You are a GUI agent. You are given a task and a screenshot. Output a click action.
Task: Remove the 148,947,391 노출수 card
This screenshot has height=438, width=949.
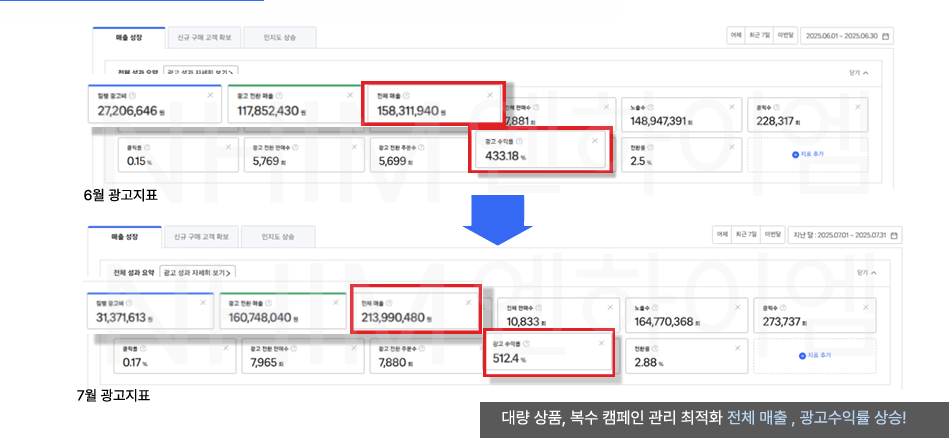[731, 106]
